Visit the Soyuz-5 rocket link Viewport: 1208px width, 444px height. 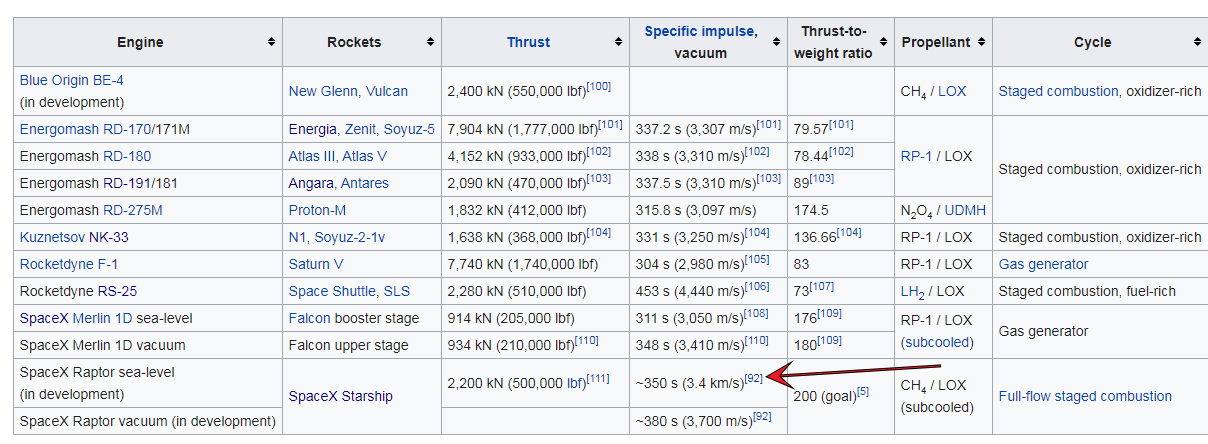410,129
